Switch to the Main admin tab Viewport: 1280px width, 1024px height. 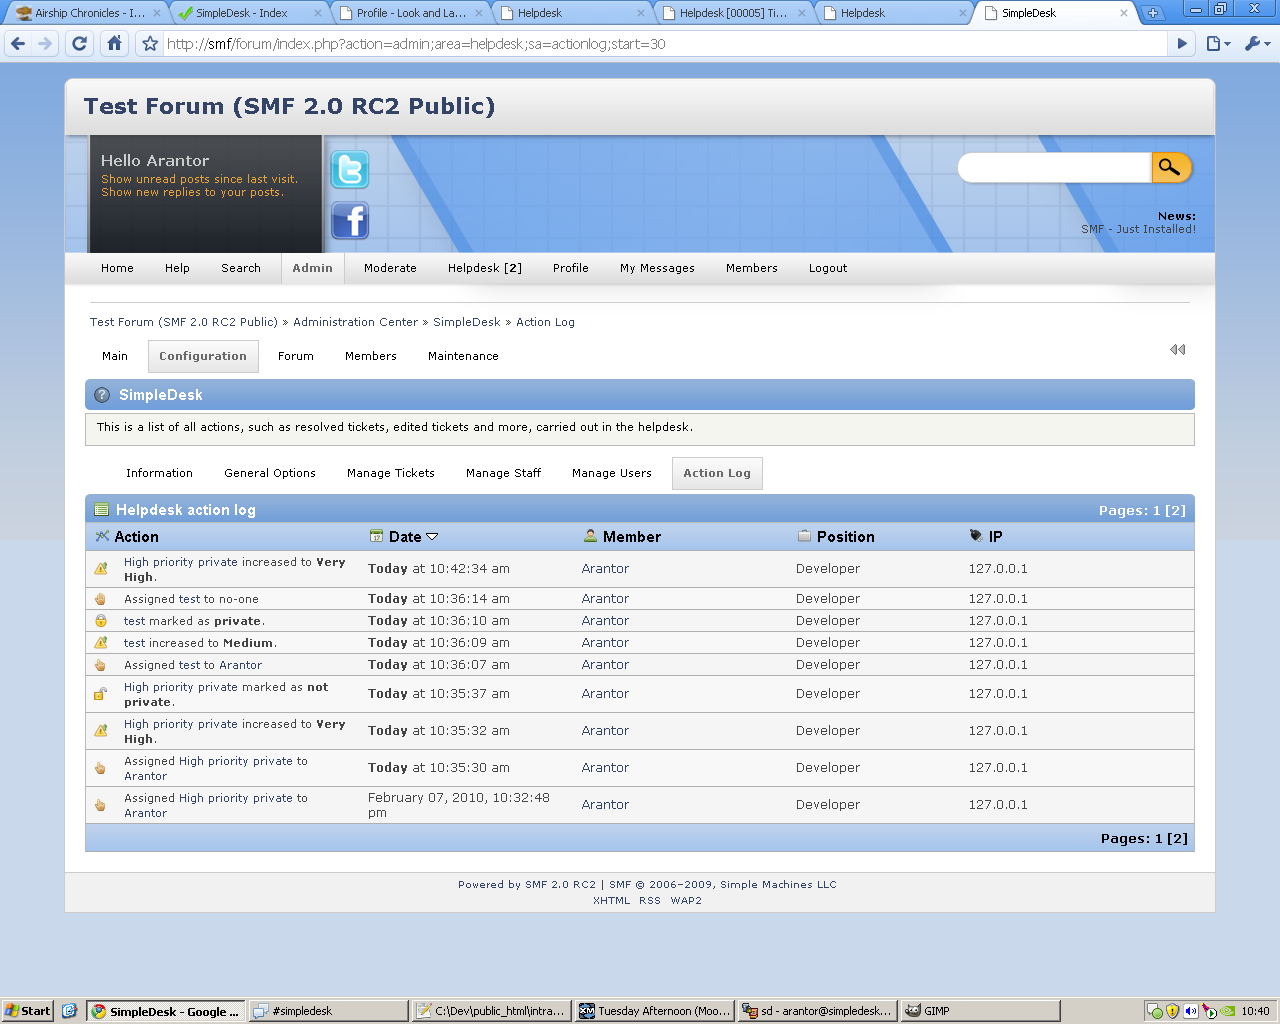click(x=115, y=356)
